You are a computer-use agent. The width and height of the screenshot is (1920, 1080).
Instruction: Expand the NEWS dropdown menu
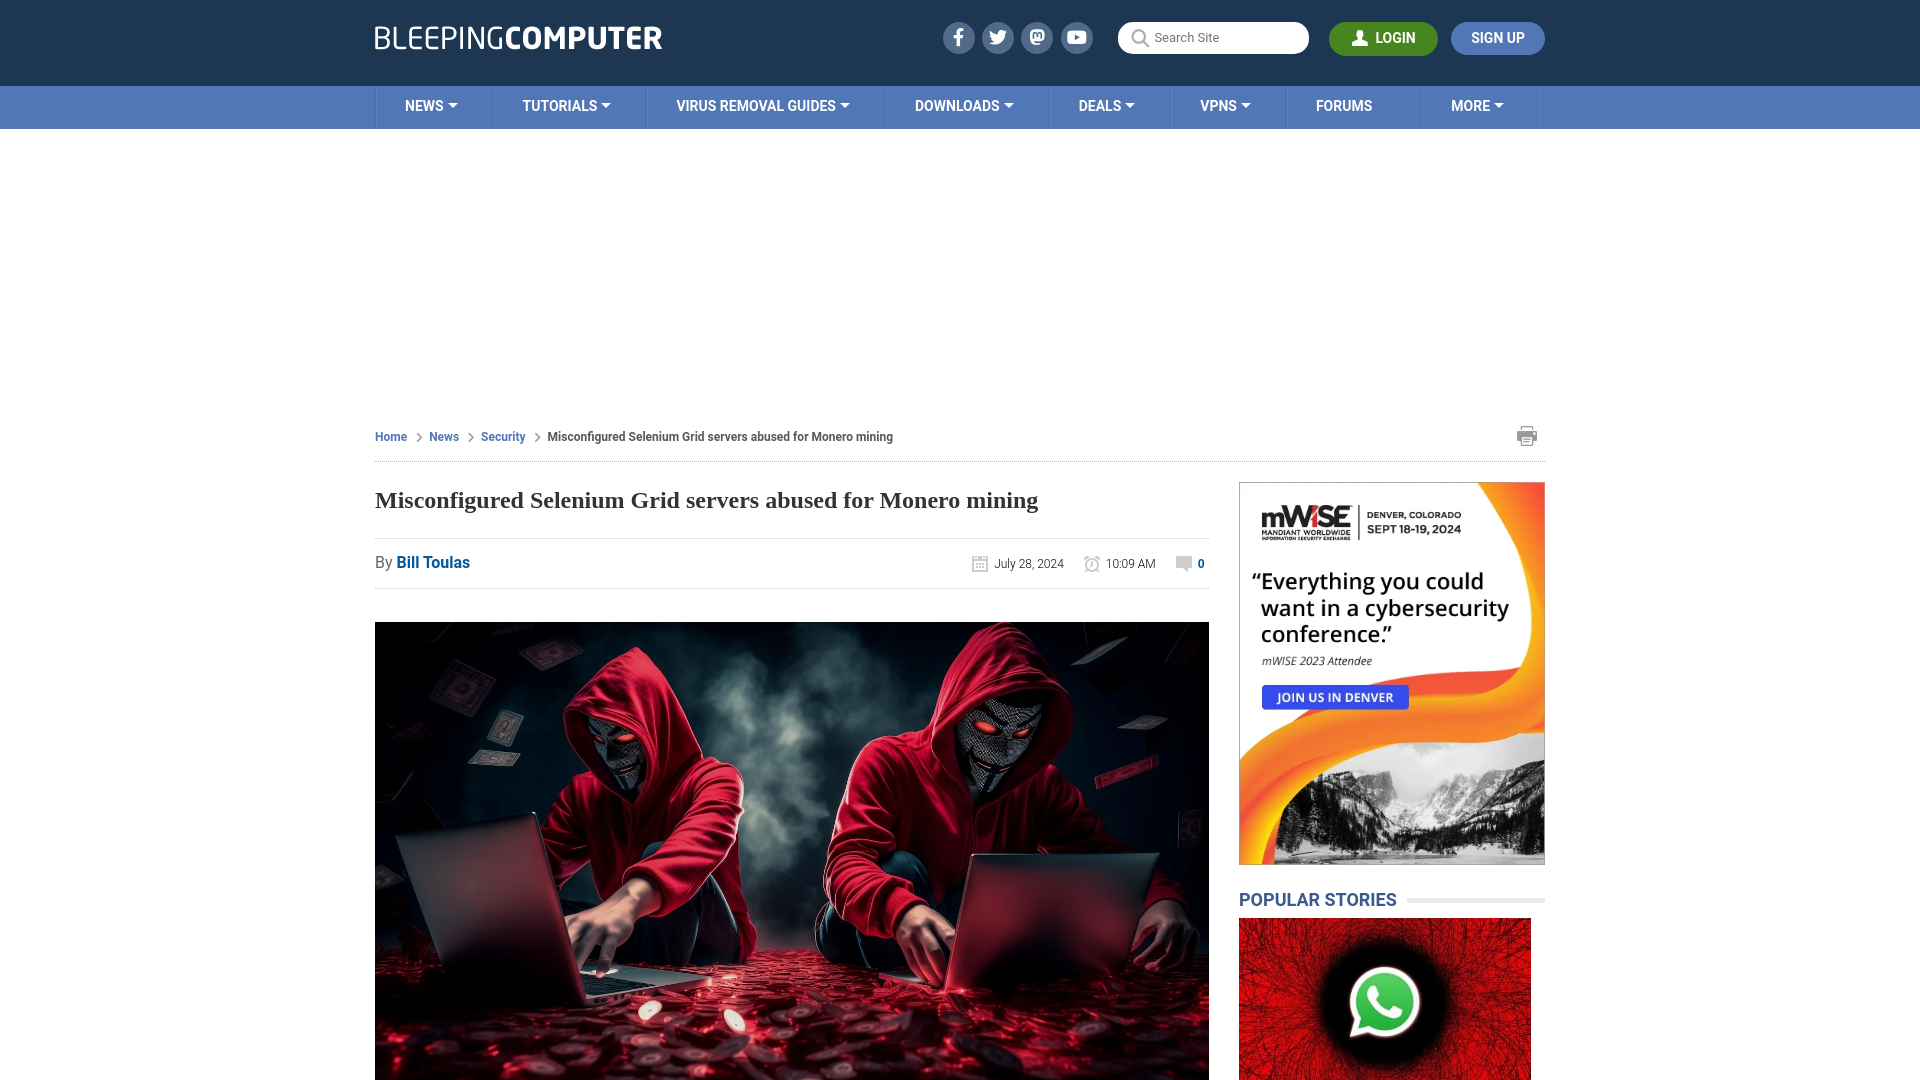(431, 105)
